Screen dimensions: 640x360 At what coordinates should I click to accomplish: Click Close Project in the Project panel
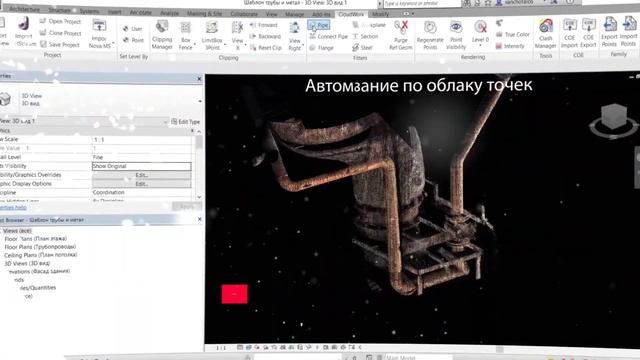point(60,33)
